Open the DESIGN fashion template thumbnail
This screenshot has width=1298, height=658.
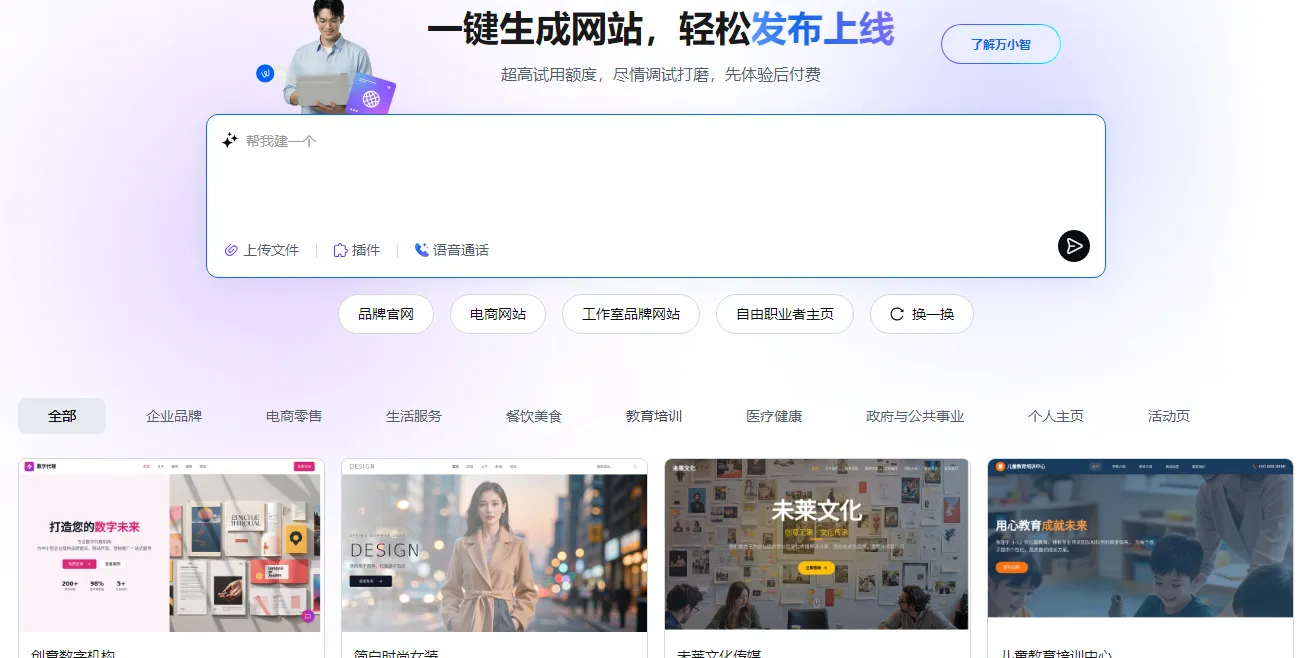coord(494,545)
